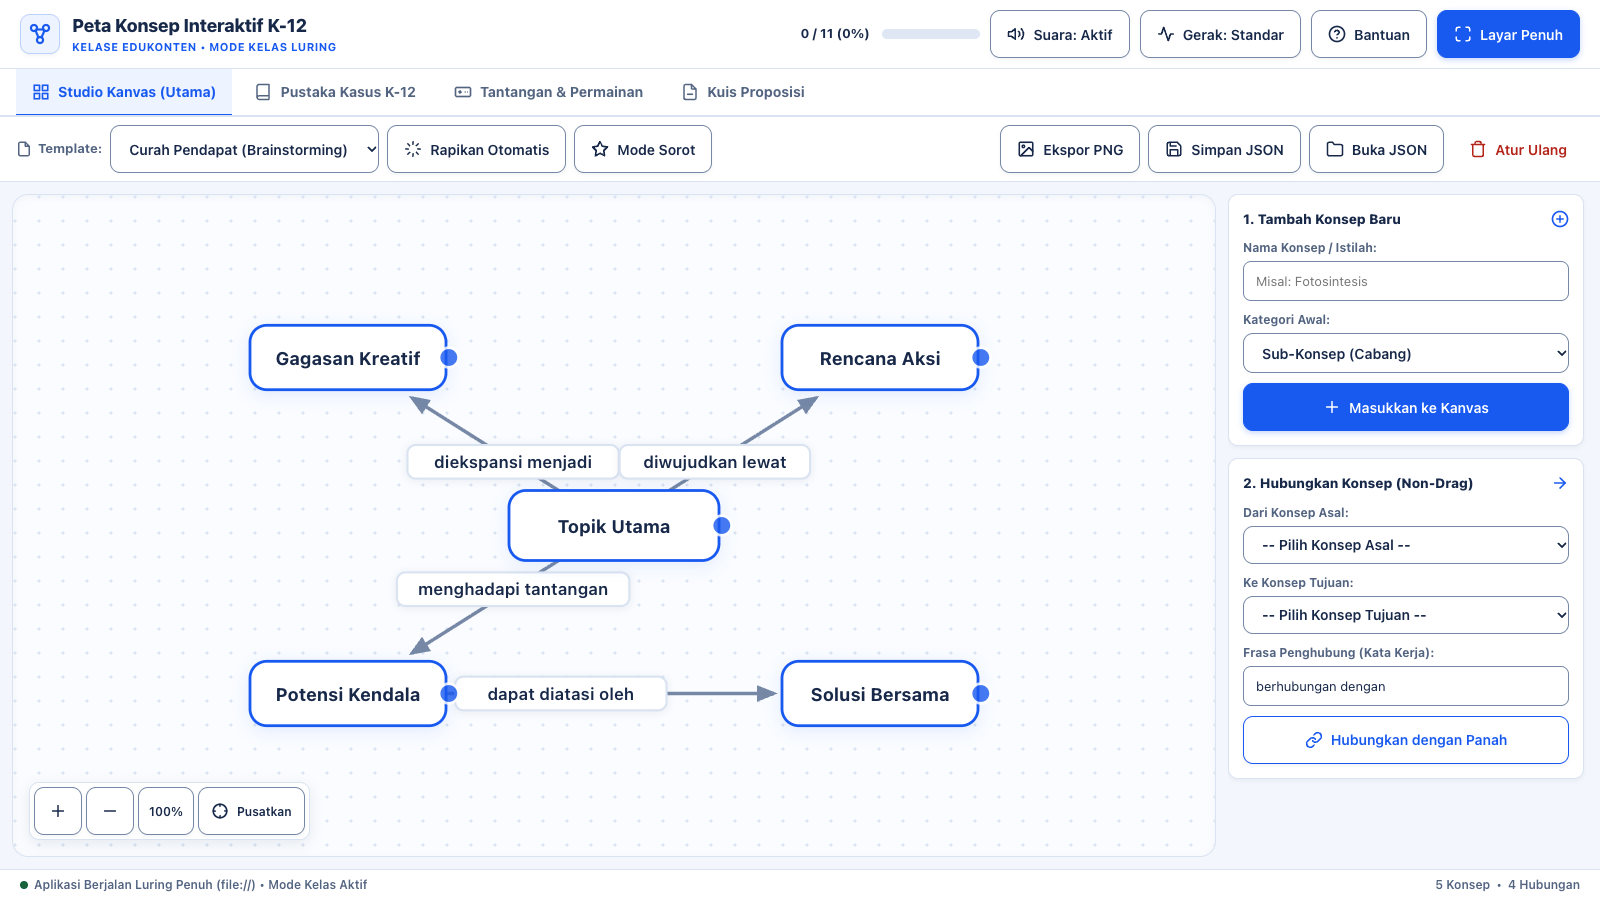Center the canvas with Pusatkan
The width and height of the screenshot is (1600, 900).
click(252, 811)
